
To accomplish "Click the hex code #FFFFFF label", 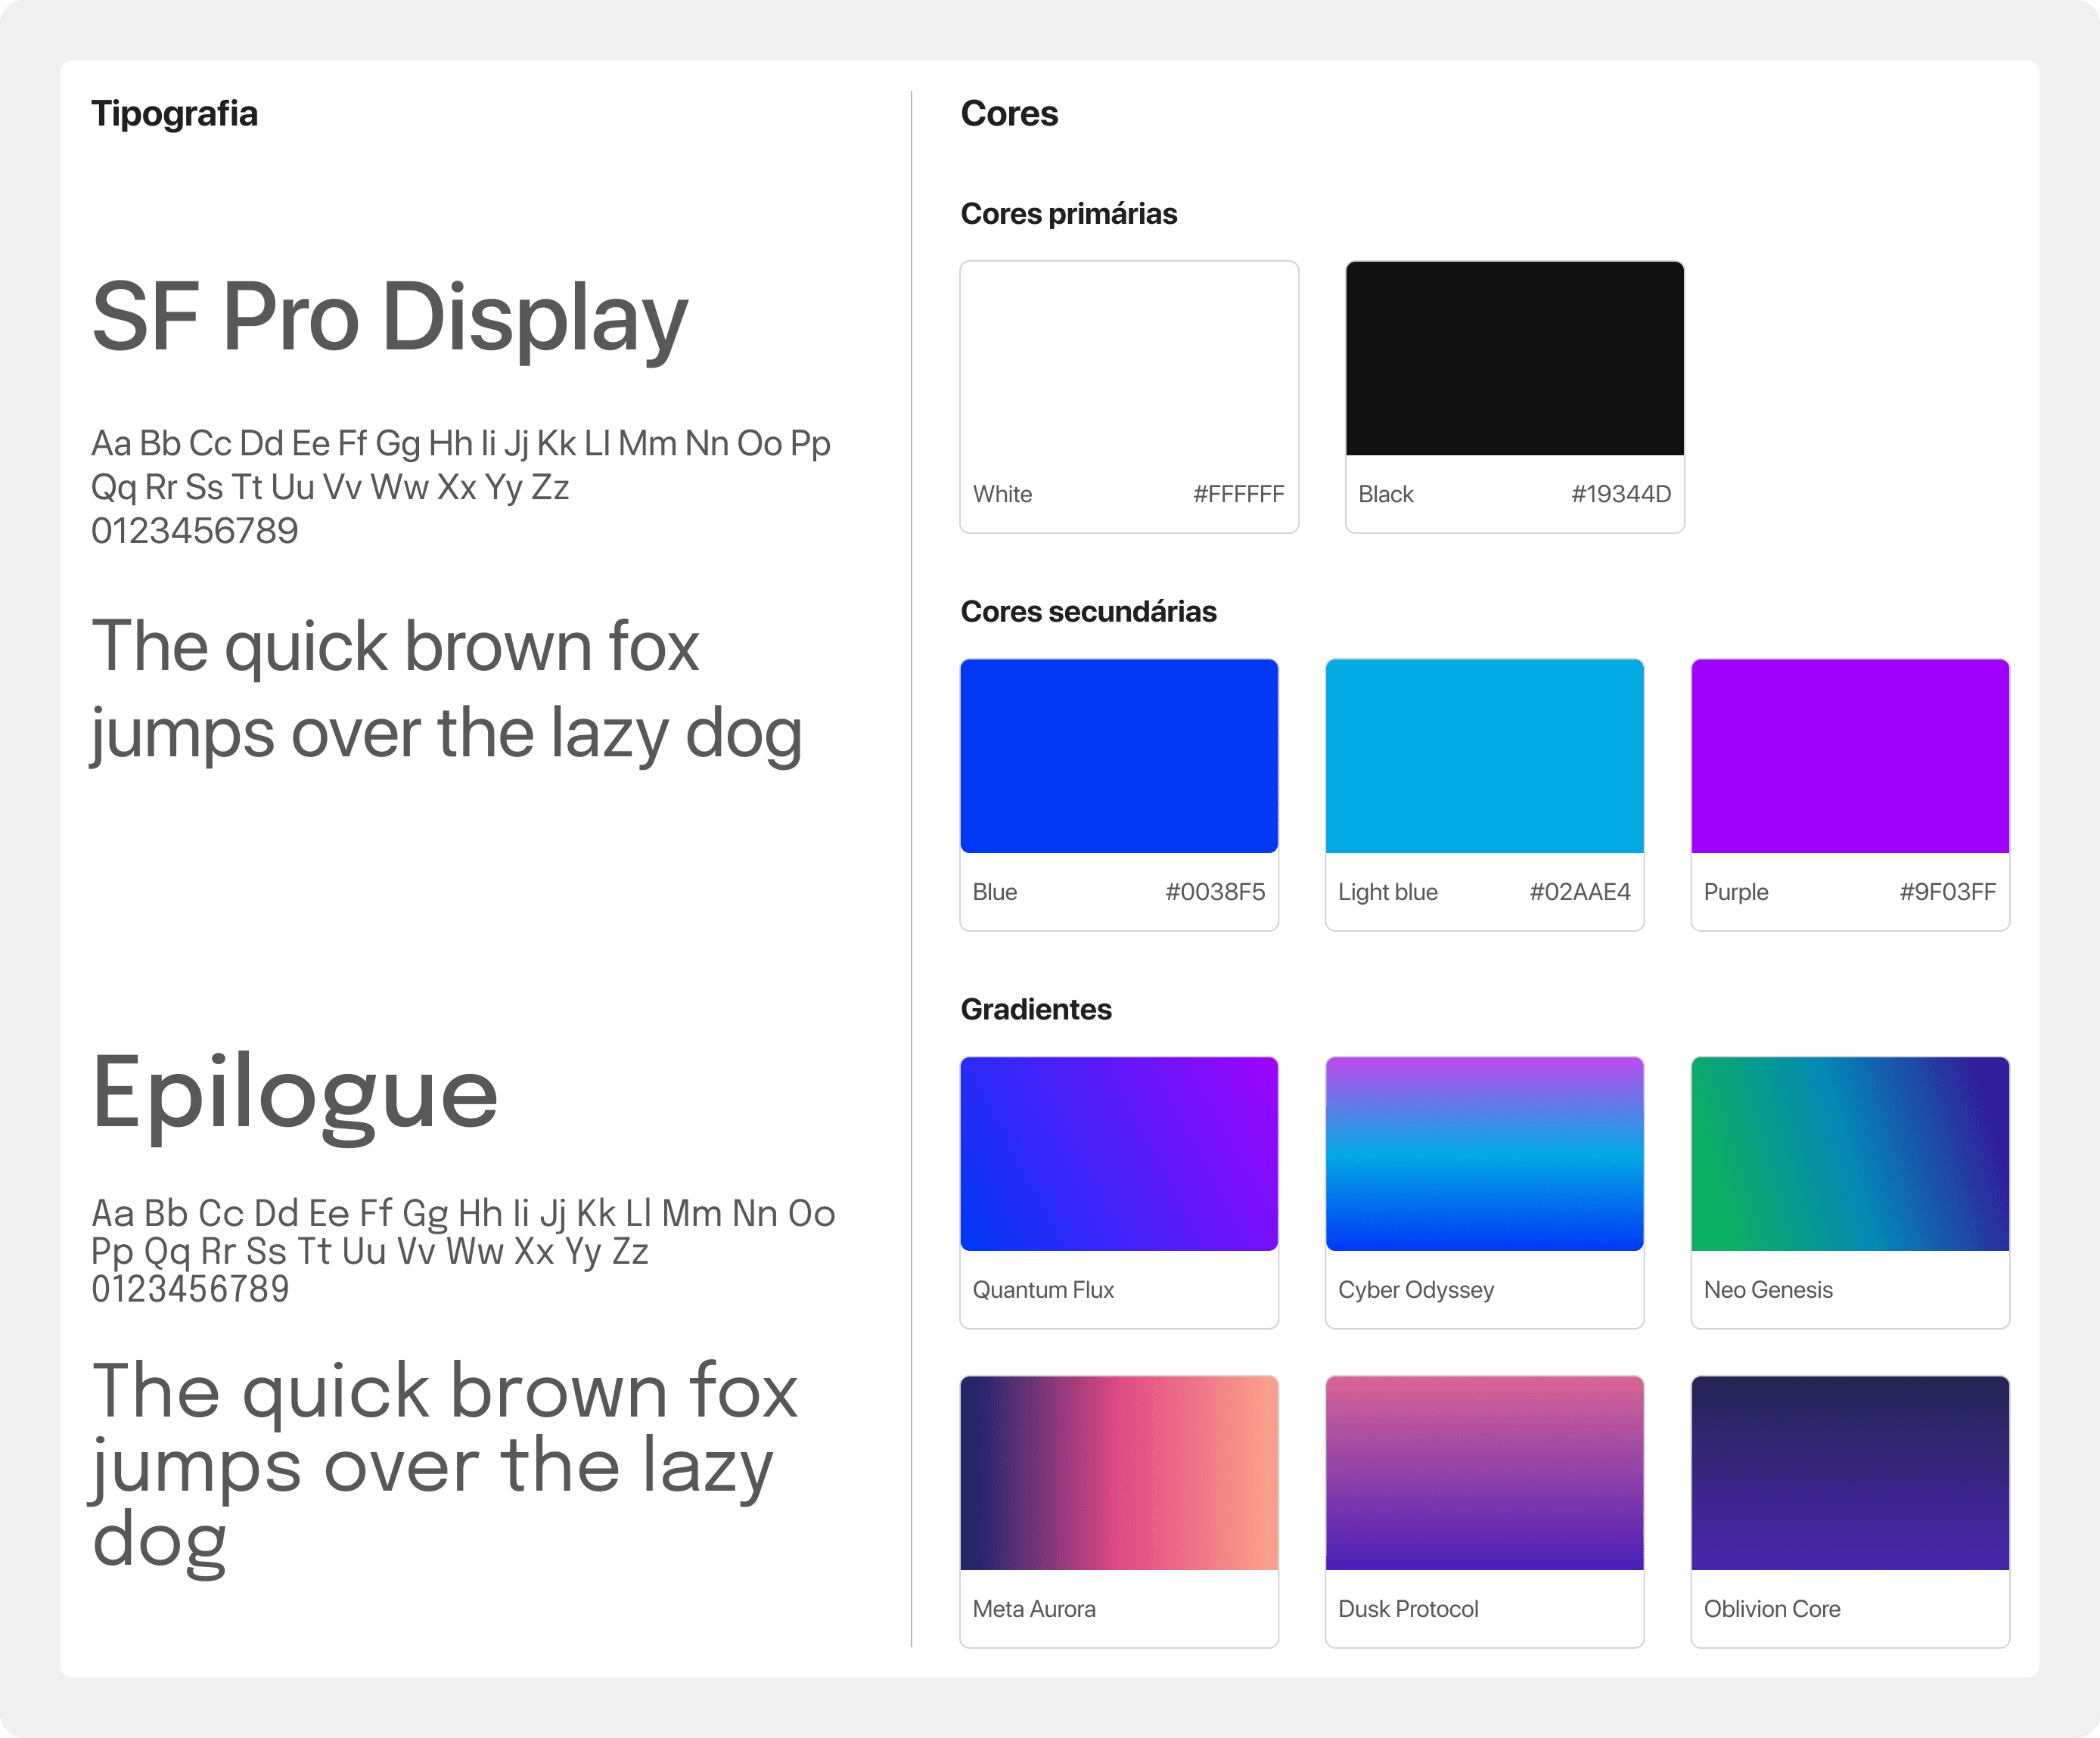I will tap(1238, 493).
